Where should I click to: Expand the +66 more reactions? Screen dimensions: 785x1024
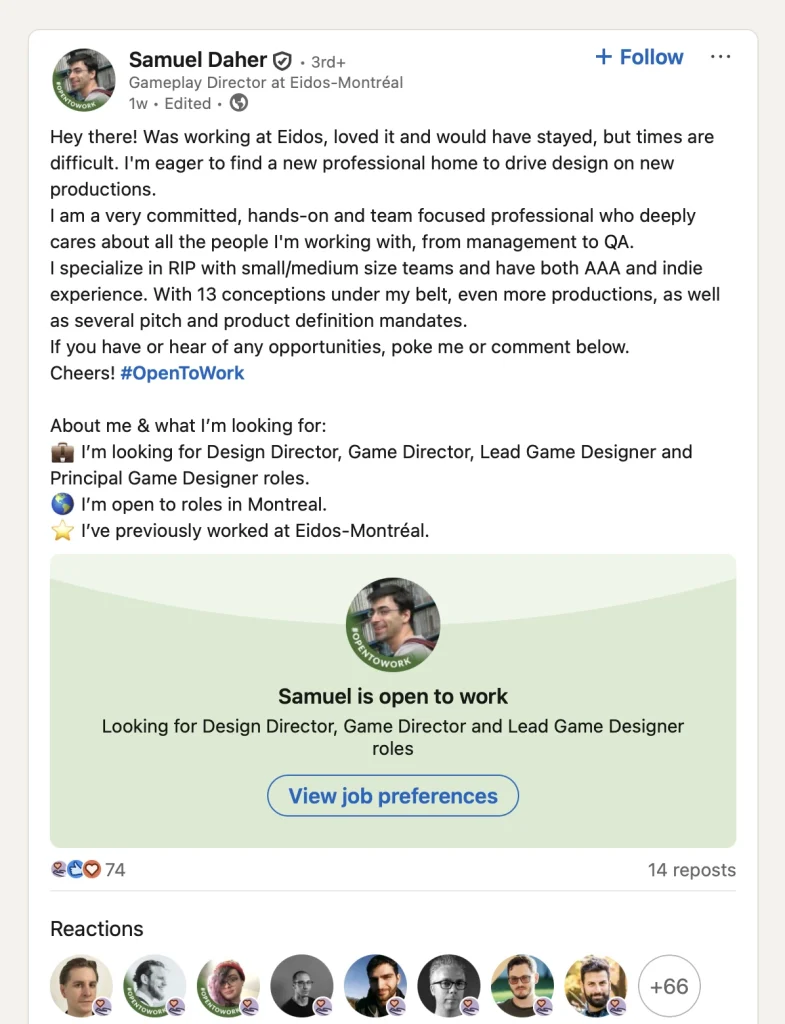pyautogui.click(x=669, y=986)
